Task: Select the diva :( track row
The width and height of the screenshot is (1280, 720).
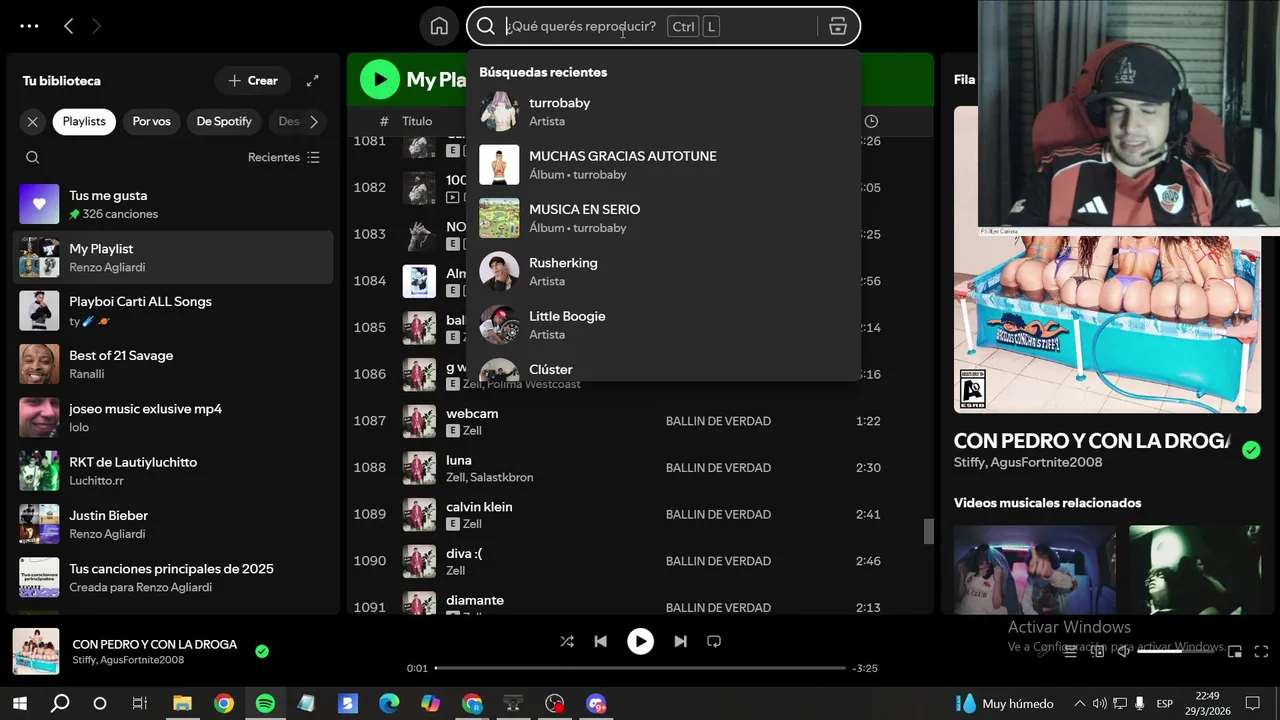Action: point(640,561)
